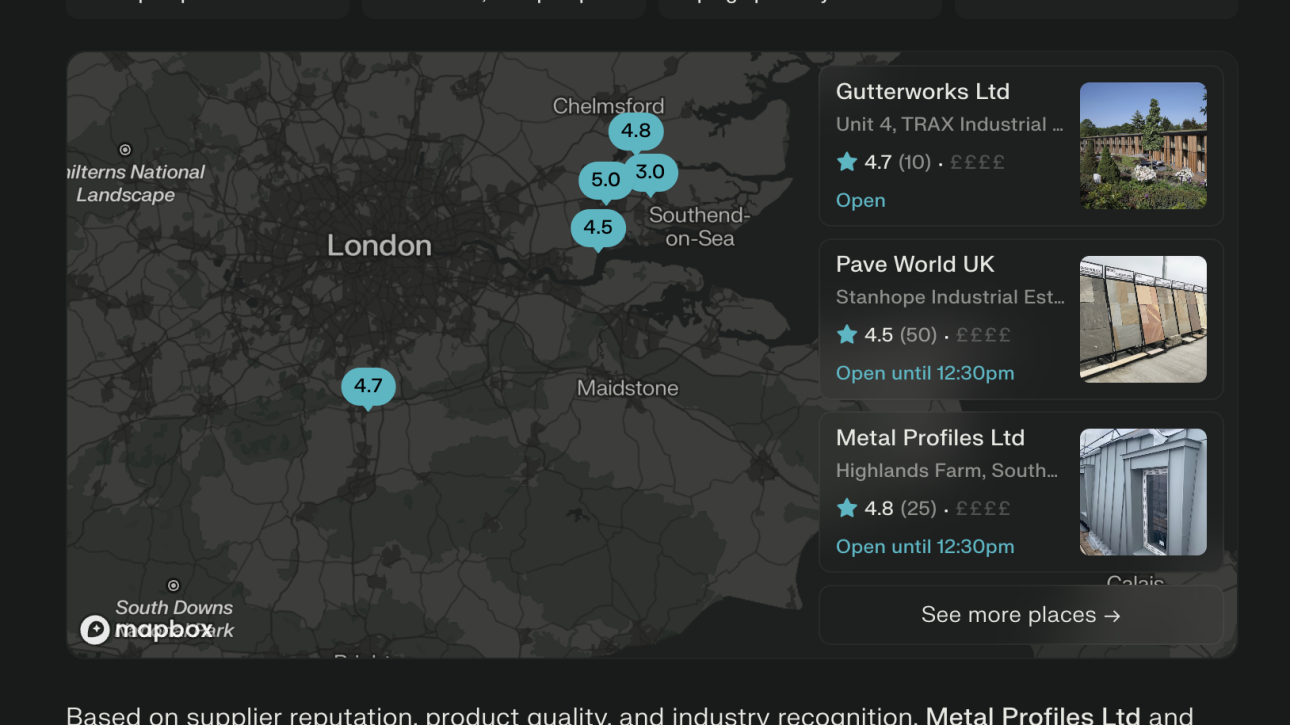Click the Chilterns National Landscape park marker
The height and width of the screenshot is (725, 1290).
(125, 150)
